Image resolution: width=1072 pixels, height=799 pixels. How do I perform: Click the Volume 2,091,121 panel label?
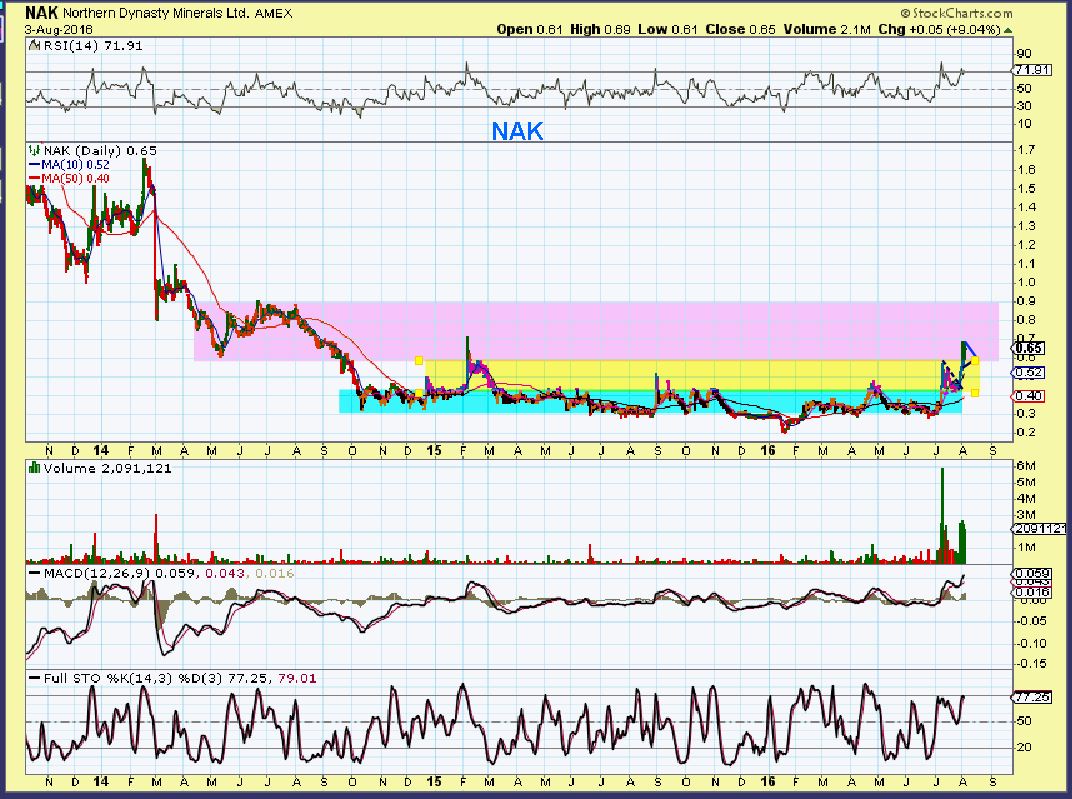(107, 469)
